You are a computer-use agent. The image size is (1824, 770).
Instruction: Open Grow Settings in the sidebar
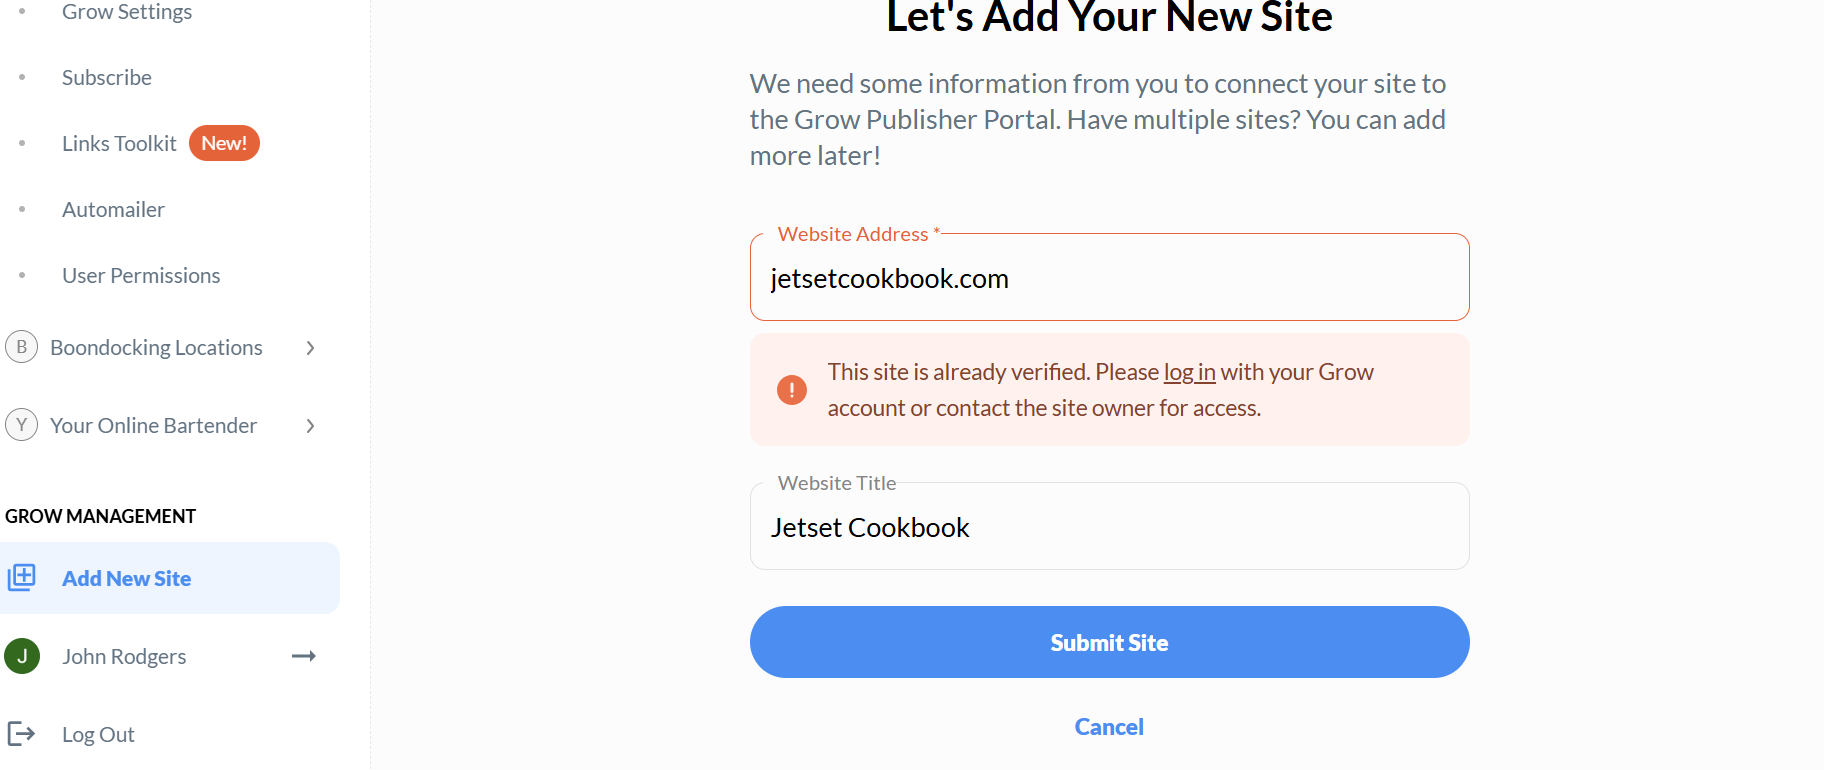pyautogui.click(x=127, y=12)
